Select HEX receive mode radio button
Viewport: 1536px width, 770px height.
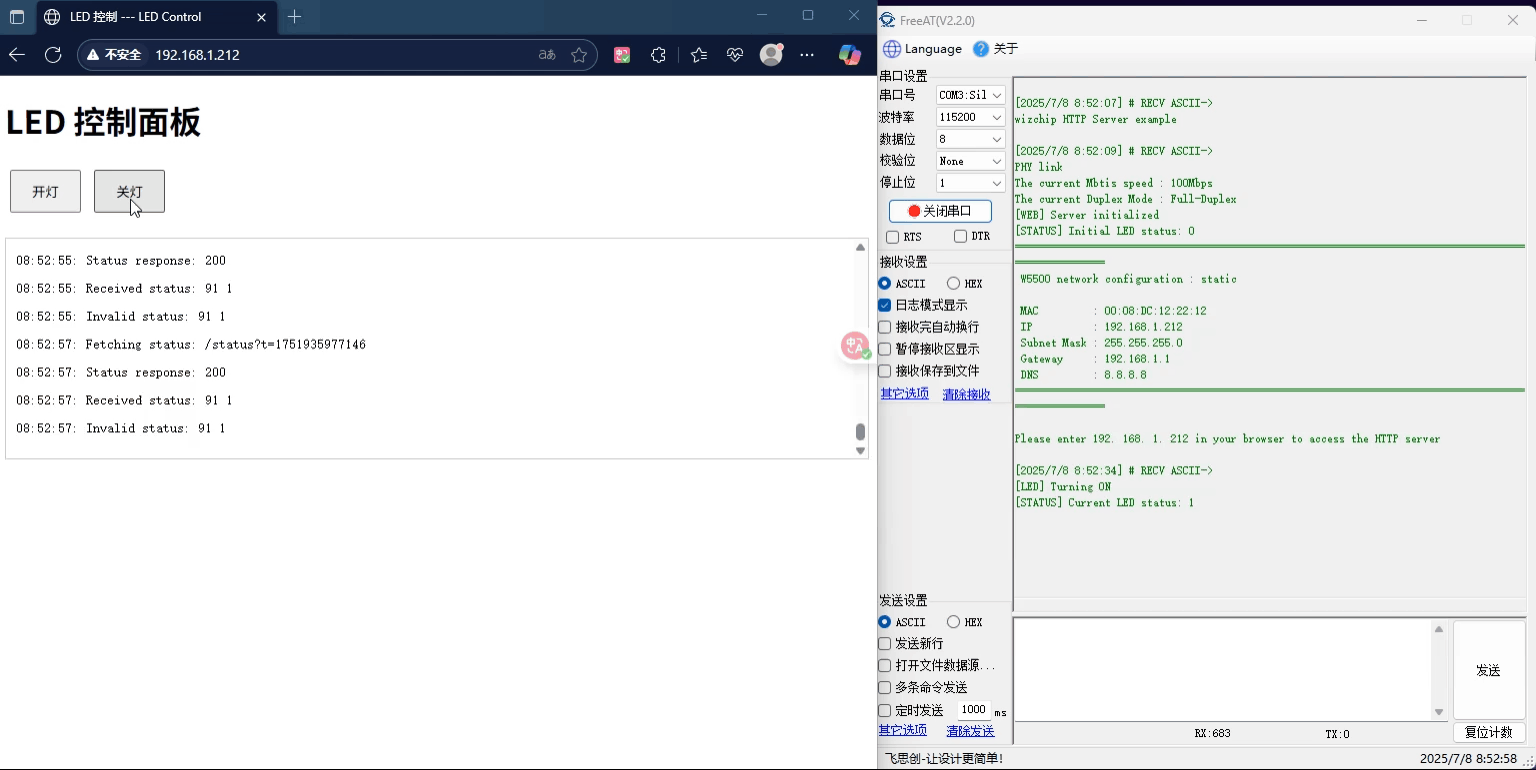[x=953, y=284]
